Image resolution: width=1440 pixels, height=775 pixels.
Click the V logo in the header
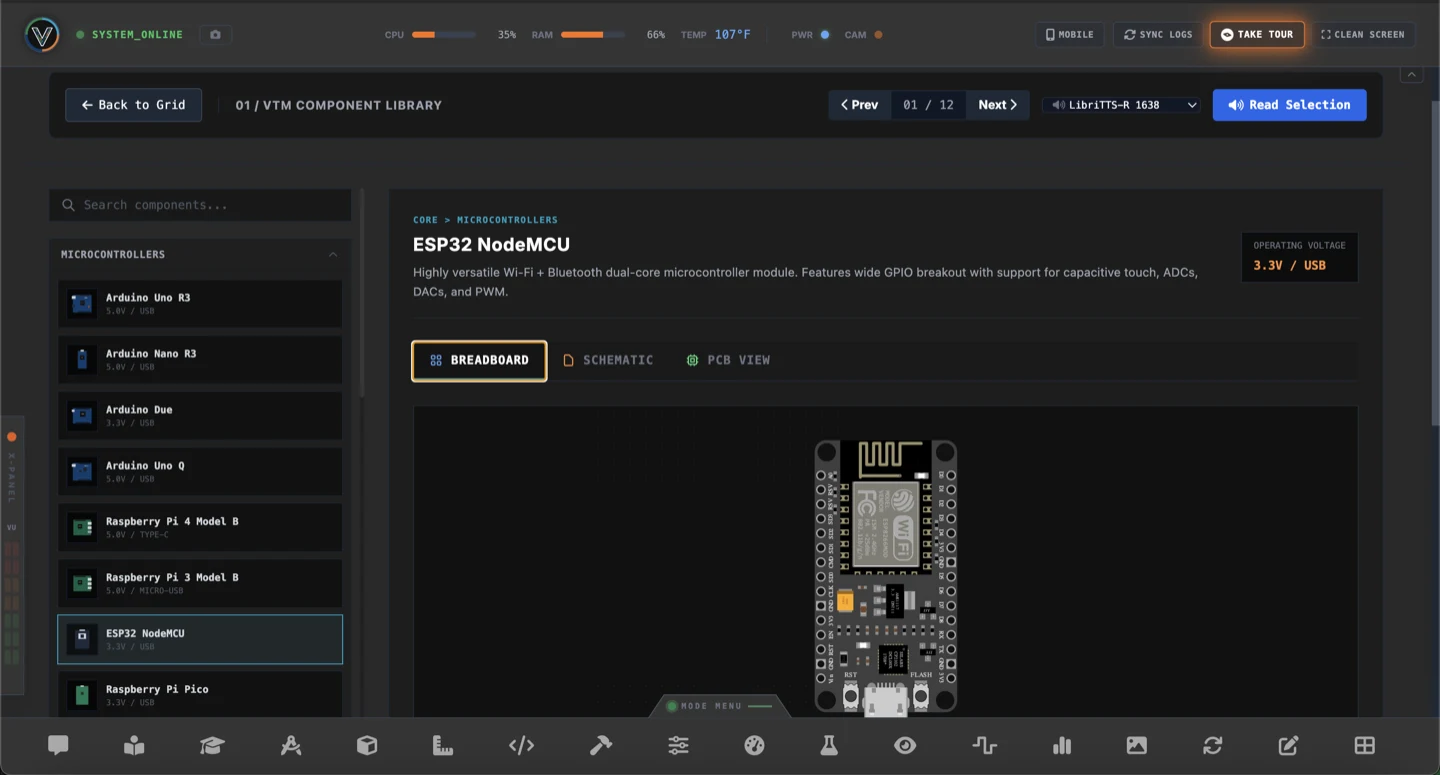pos(42,35)
